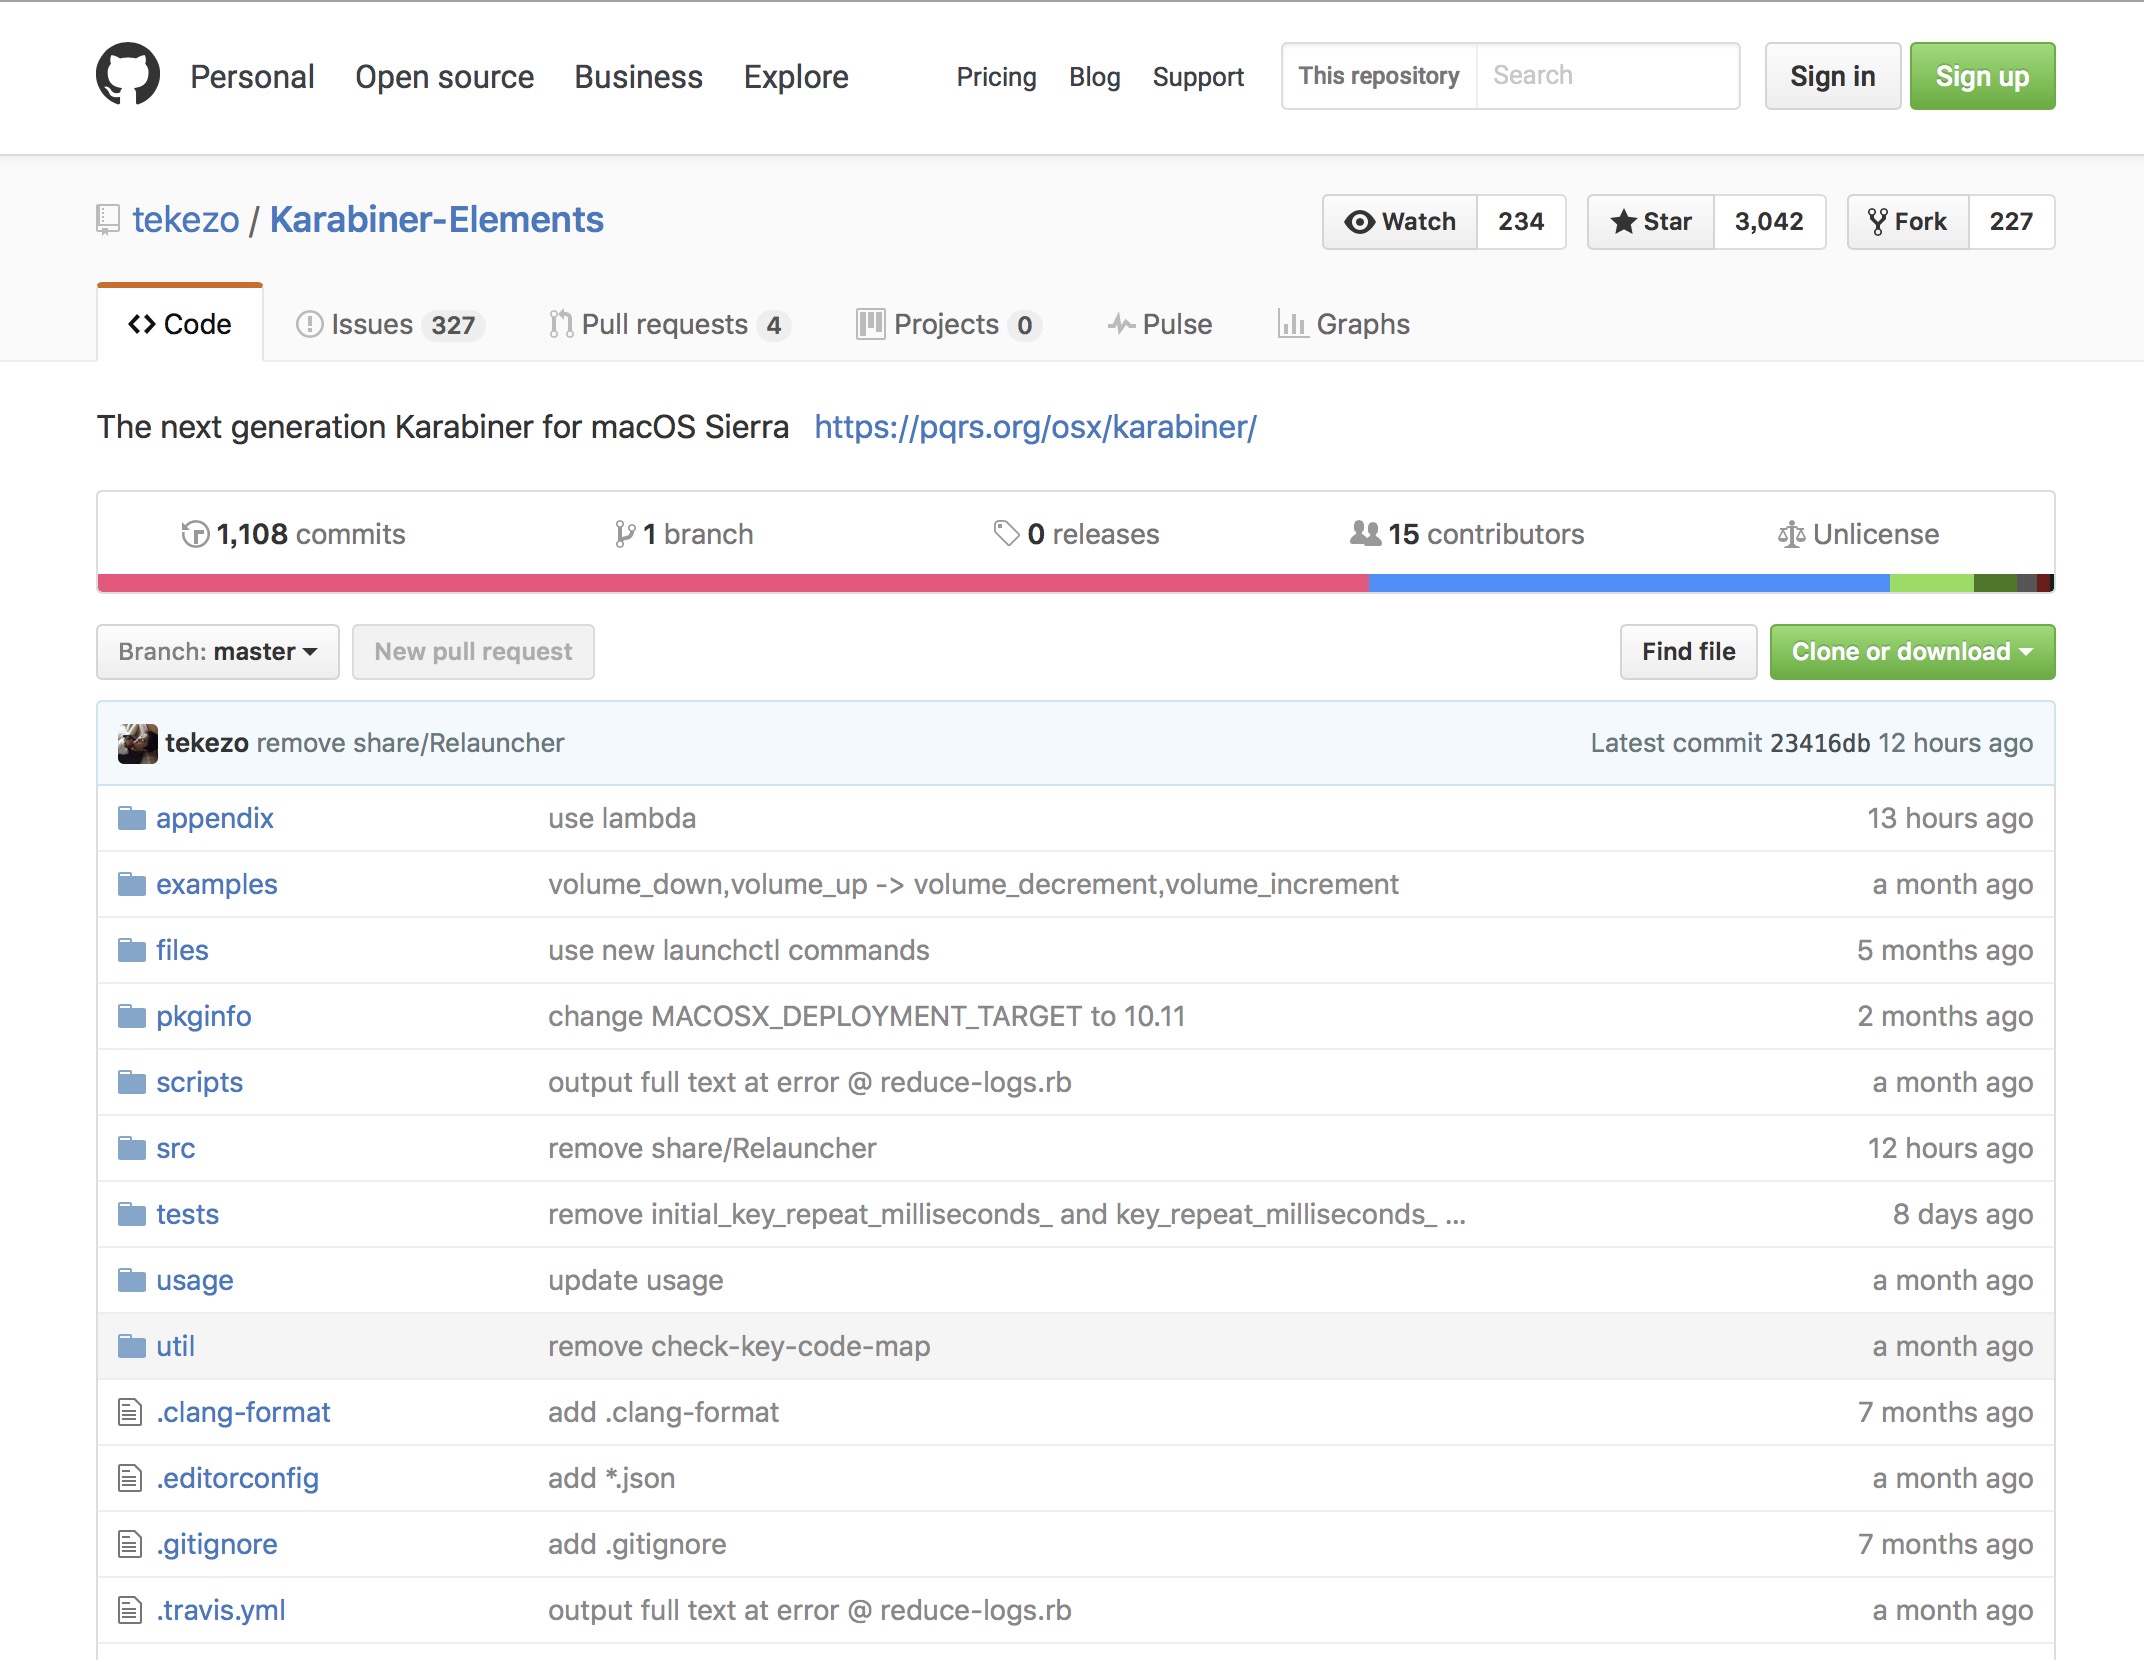Click the usage folder icon
The height and width of the screenshot is (1660, 2144).
point(132,1281)
